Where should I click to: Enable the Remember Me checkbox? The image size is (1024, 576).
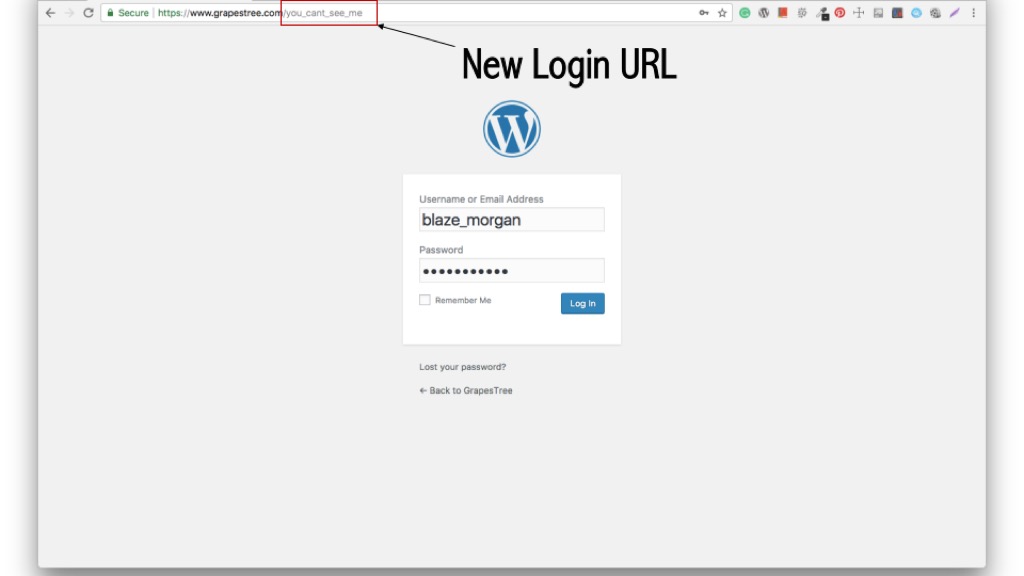pyautogui.click(x=424, y=300)
